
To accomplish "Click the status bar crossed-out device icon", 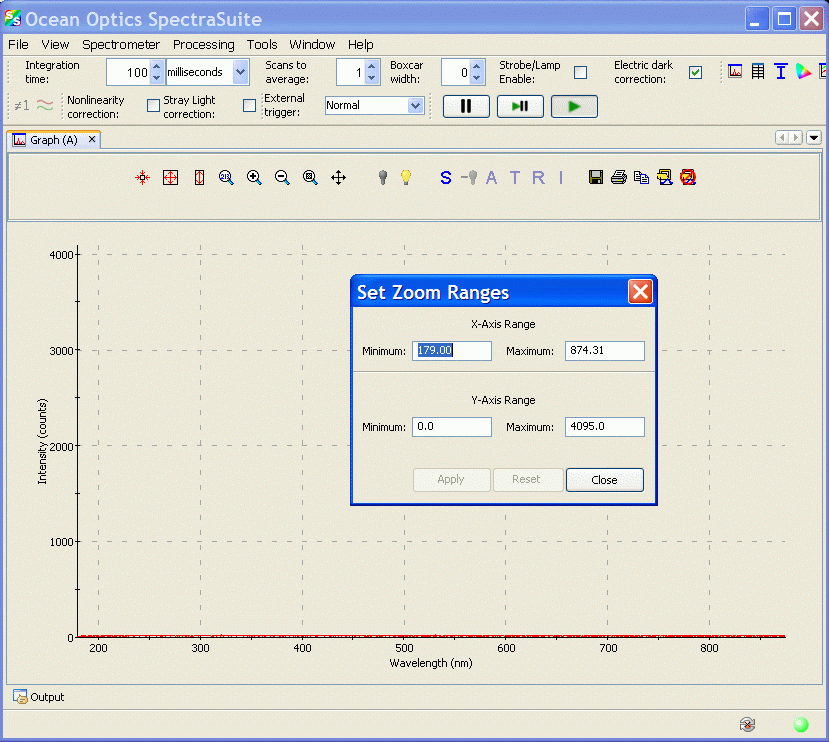I will click(747, 724).
